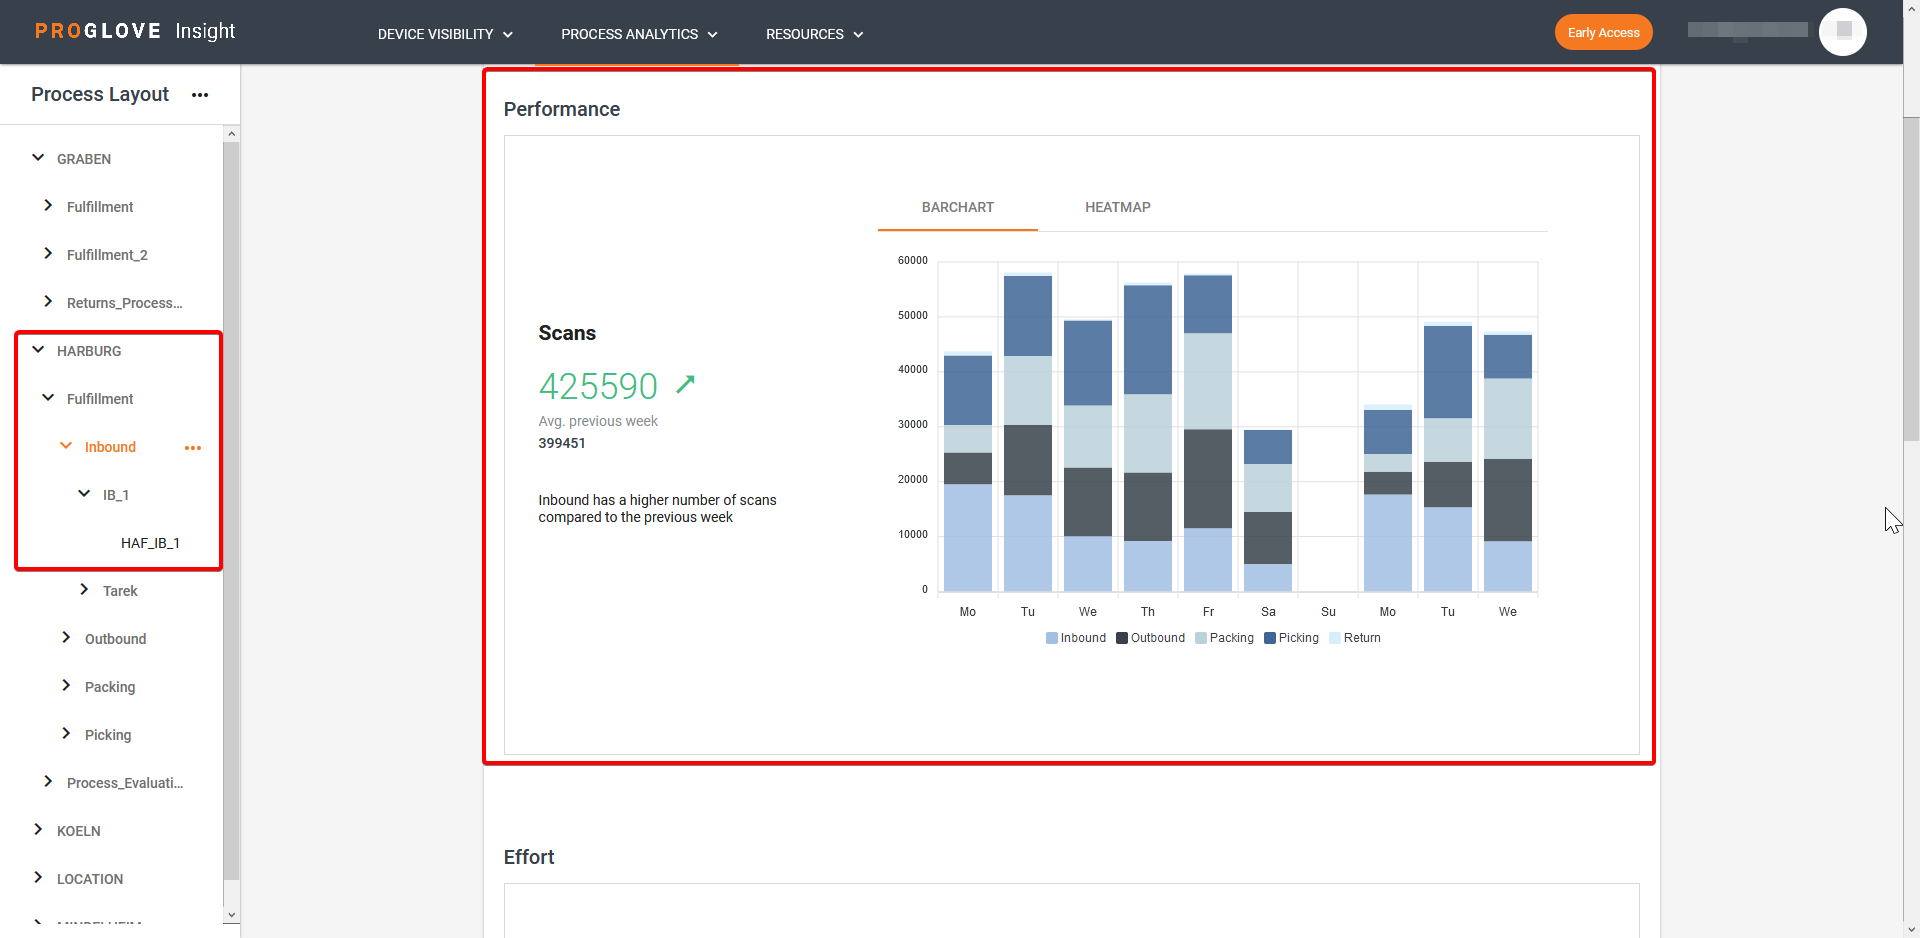Screen dimensions: 1920x938
Task: Toggle Inbound series in chart legend
Action: (1076, 638)
